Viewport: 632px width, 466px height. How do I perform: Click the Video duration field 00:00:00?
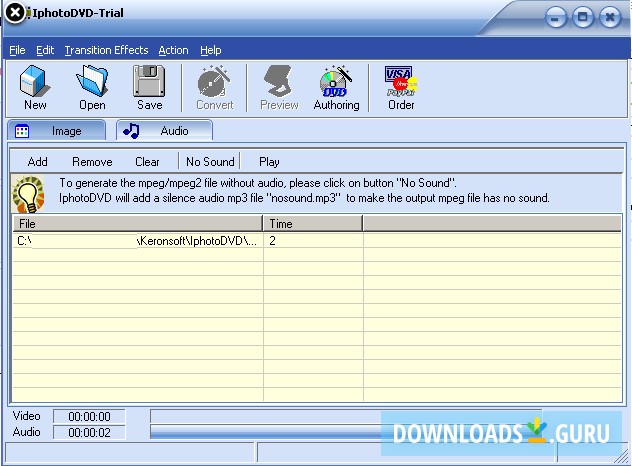pyautogui.click(x=89, y=416)
